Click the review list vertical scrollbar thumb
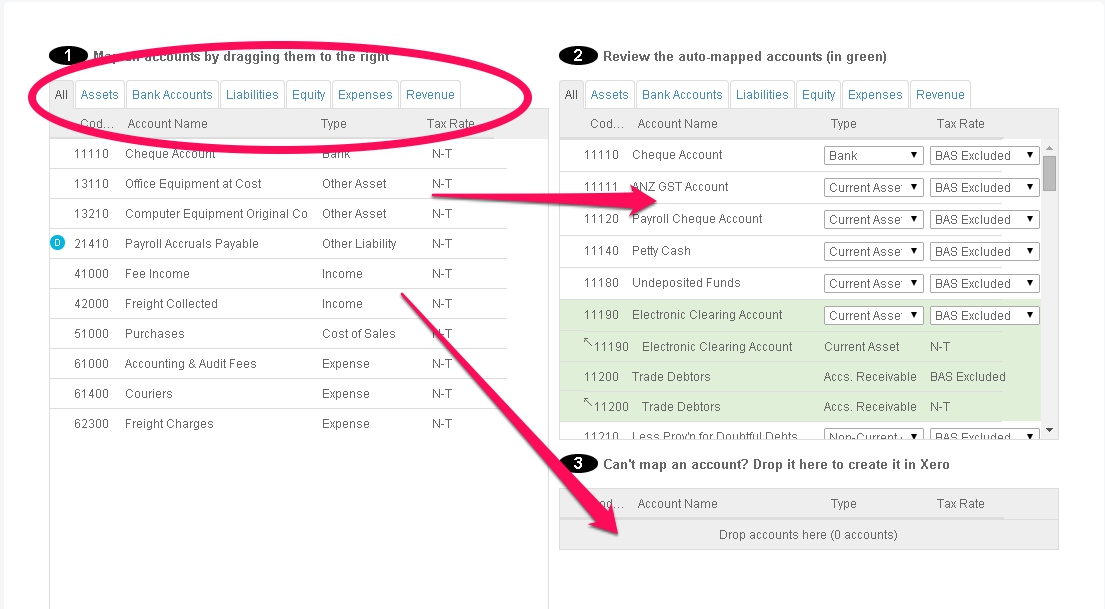 tap(1049, 172)
